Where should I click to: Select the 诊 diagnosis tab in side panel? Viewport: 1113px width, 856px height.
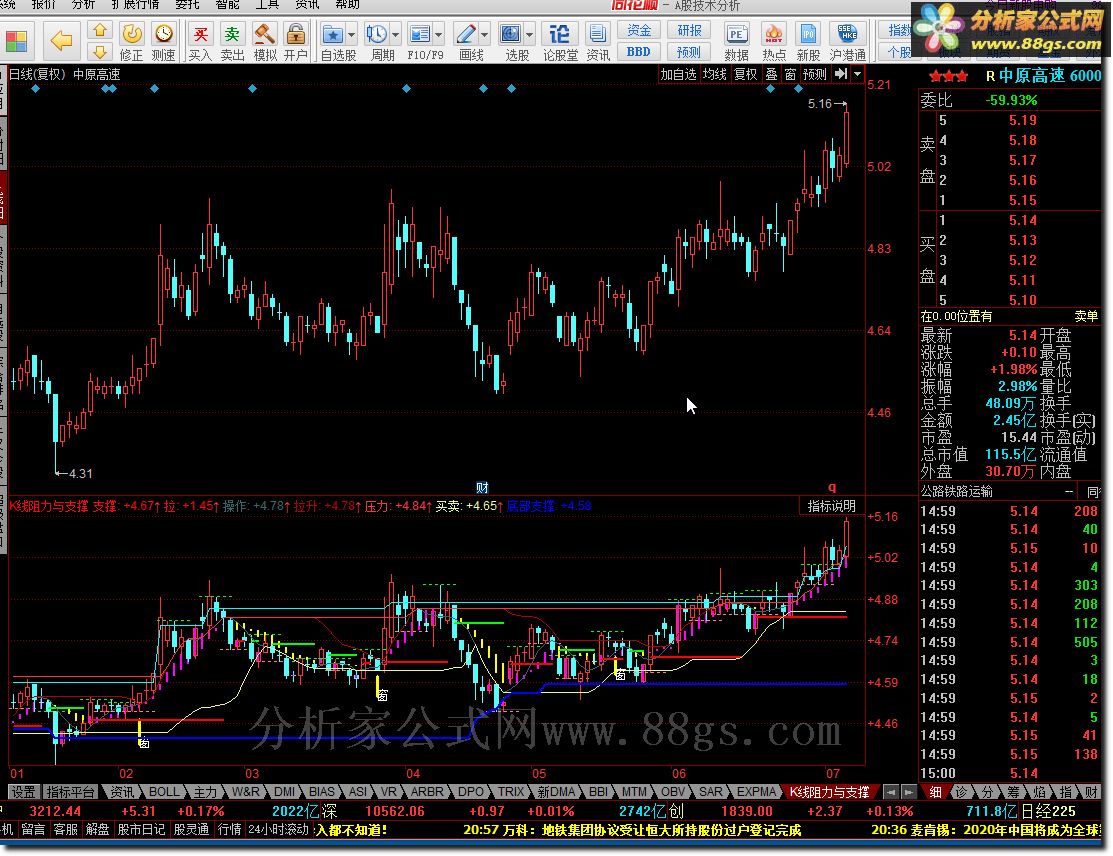pyautogui.click(x=960, y=791)
